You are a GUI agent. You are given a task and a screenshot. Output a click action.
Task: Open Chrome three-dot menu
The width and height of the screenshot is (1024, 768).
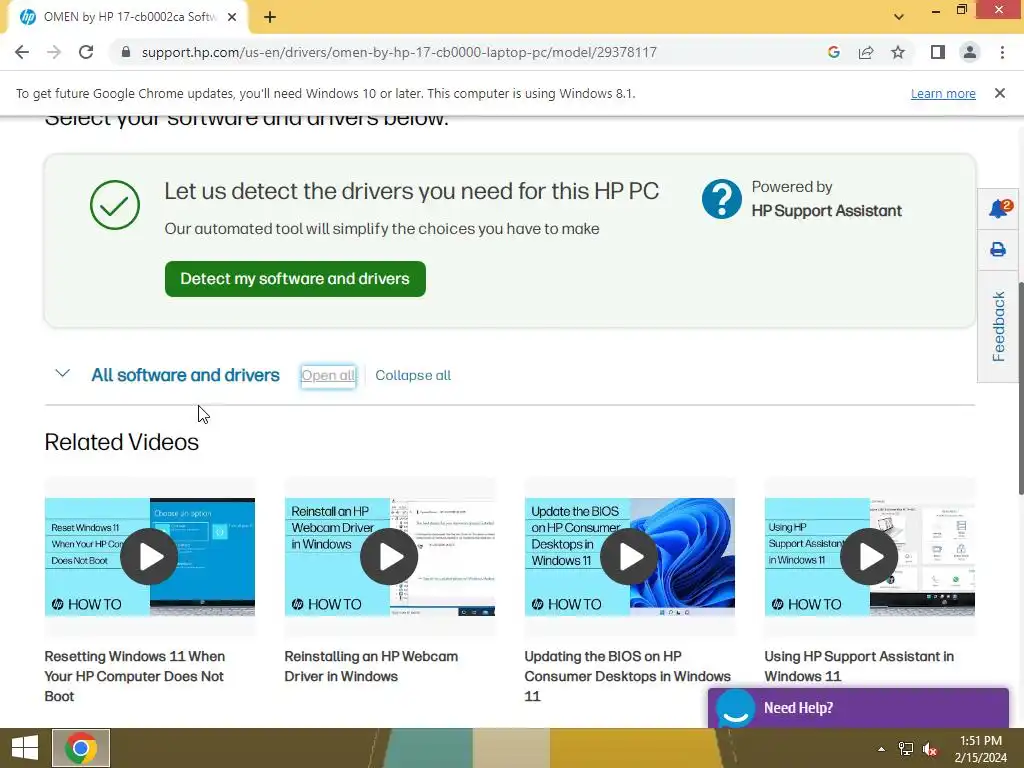[1002, 52]
